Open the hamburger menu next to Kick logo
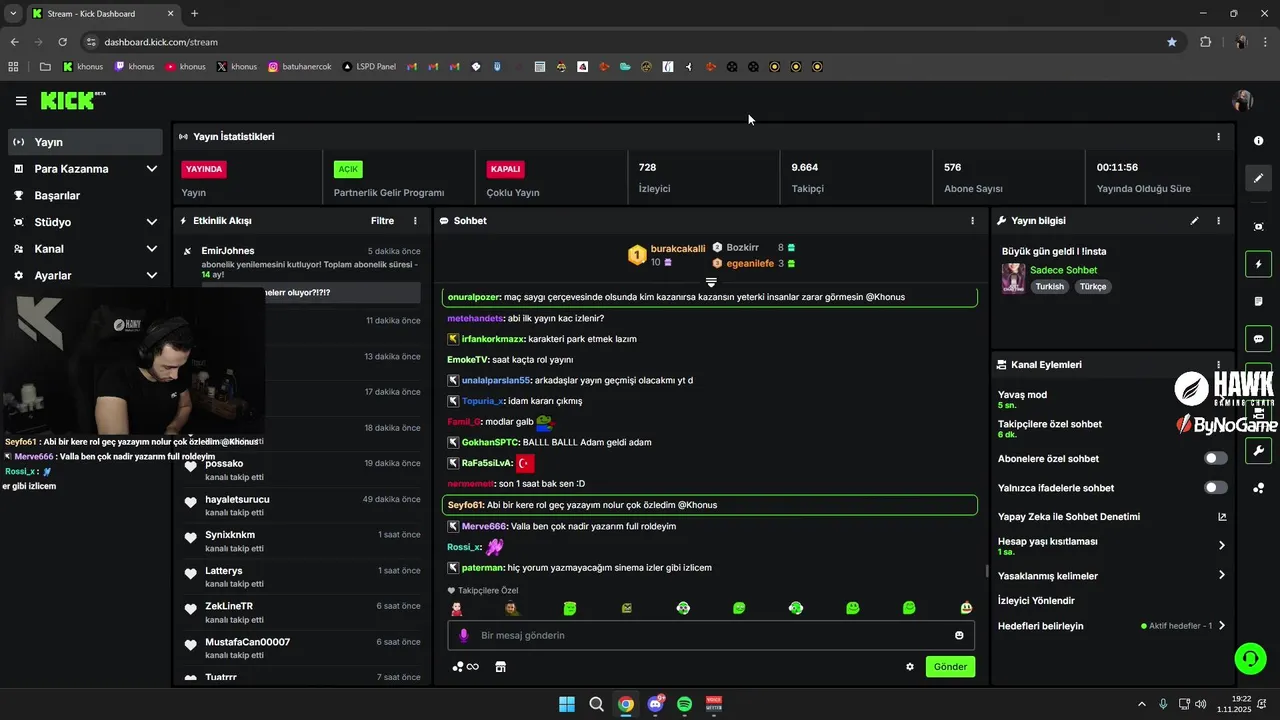 coord(21,101)
